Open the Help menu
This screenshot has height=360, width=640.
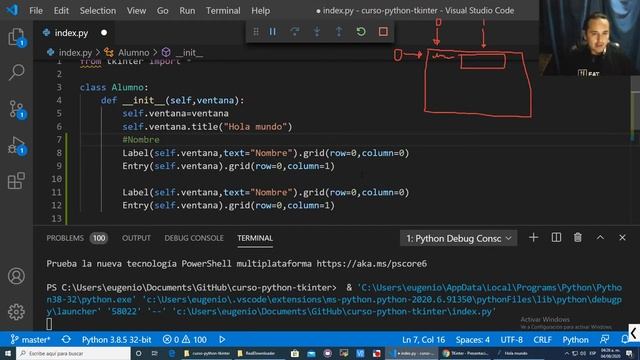tap(260, 11)
